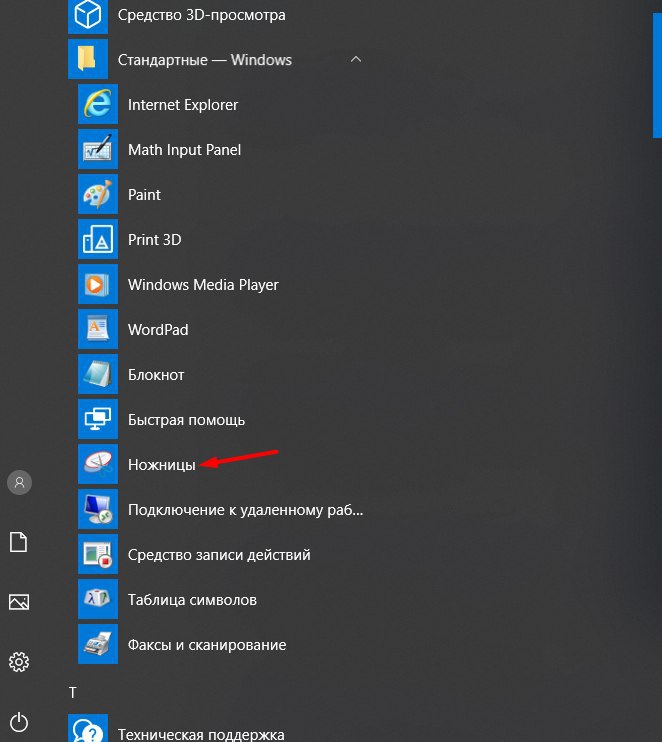Select the Таблица символов label
The width and height of the screenshot is (662, 742).
coord(192,600)
